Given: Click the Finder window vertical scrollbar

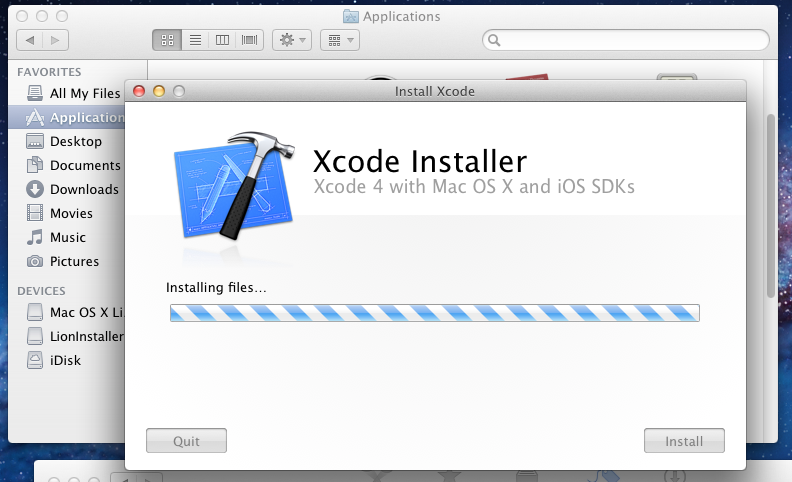Looking at the screenshot, I should pyautogui.click(x=770, y=206).
